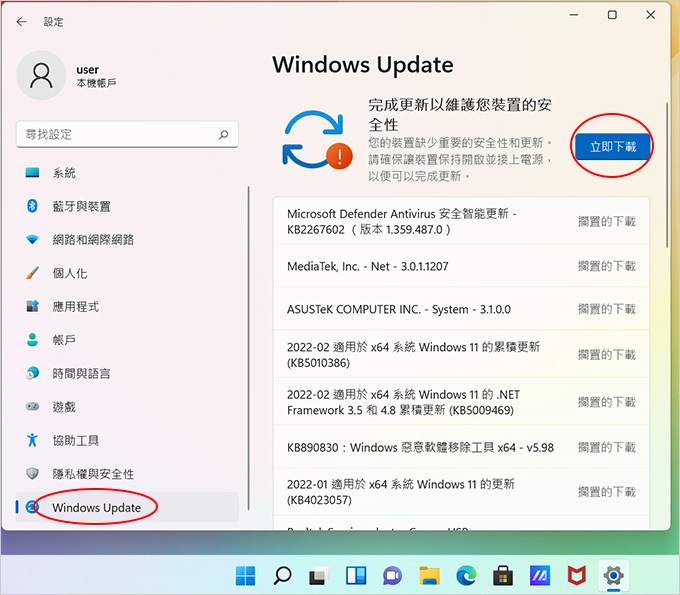This screenshot has width=680, height=595.
Task: Select 遊戲 in the sidebar
Action: (x=127, y=406)
